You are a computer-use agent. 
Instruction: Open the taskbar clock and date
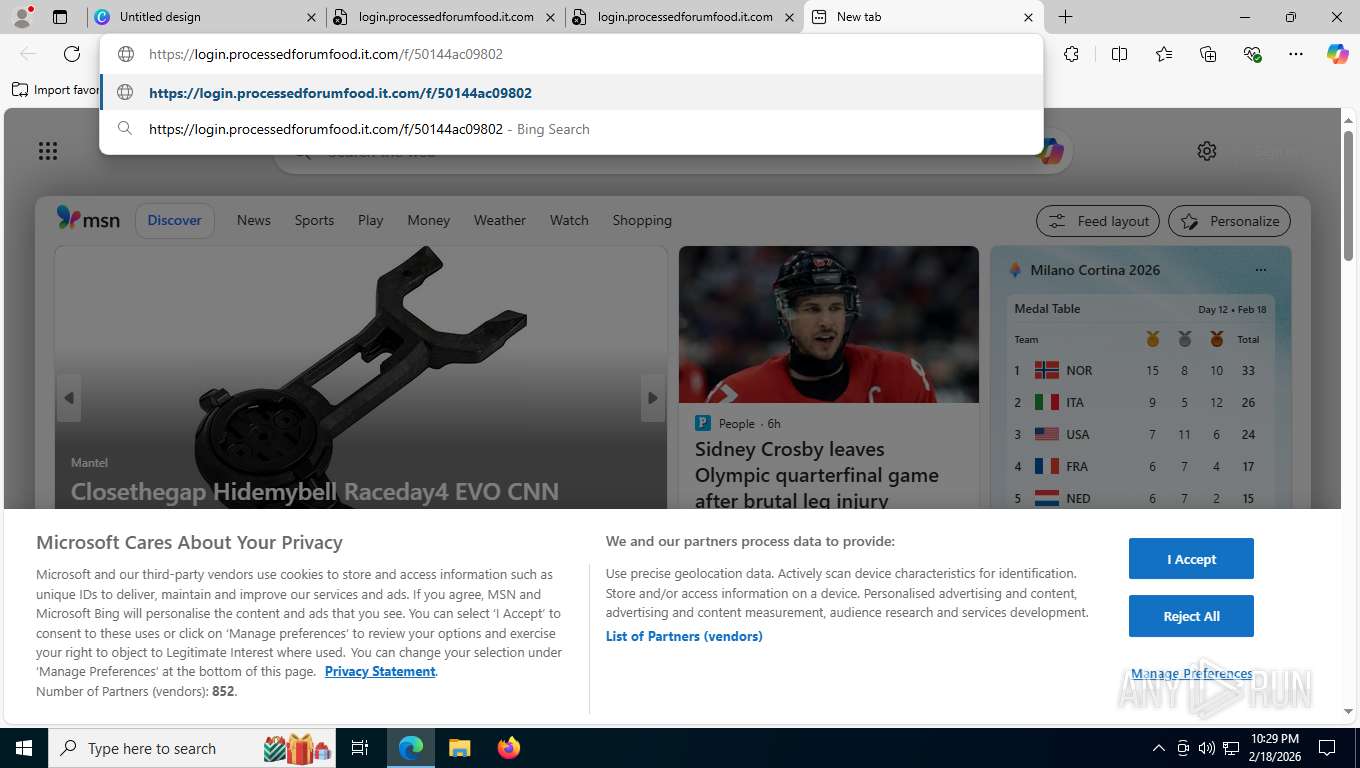[x=1274, y=748]
